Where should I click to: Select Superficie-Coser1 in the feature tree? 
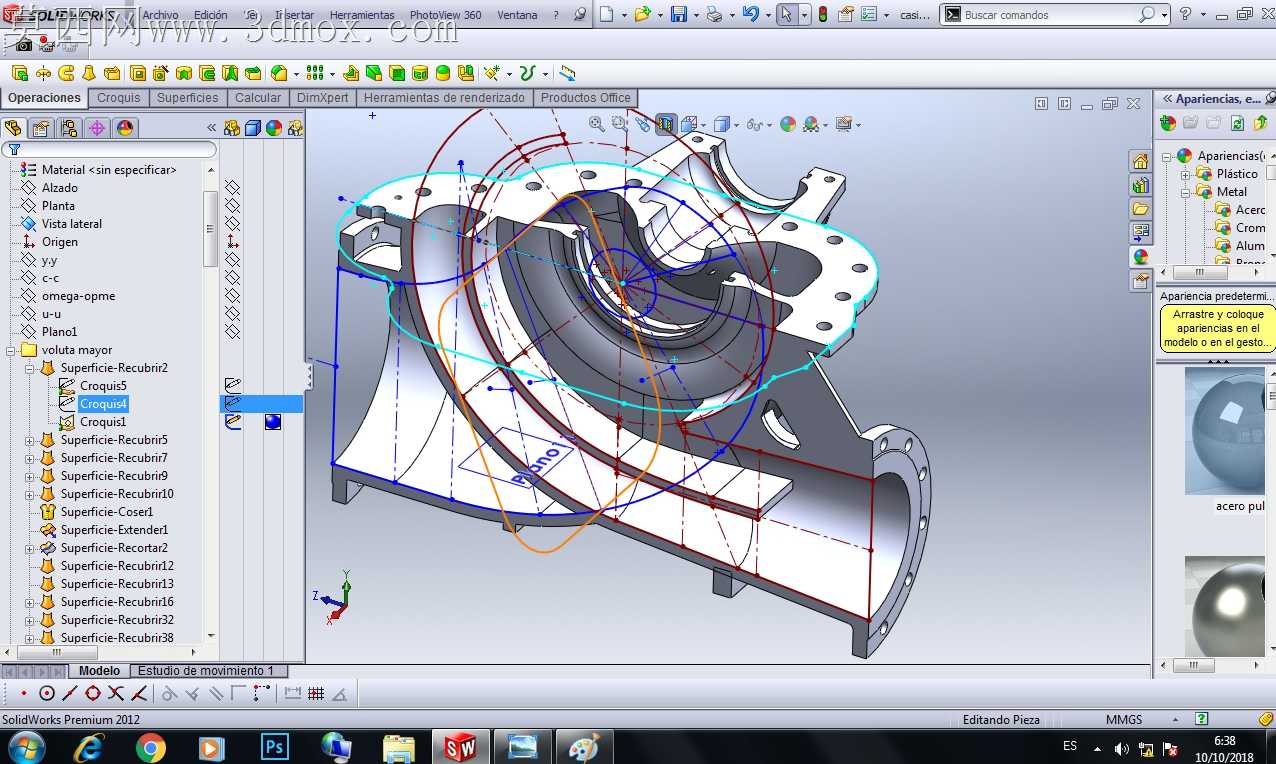click(x=107, y=512)
